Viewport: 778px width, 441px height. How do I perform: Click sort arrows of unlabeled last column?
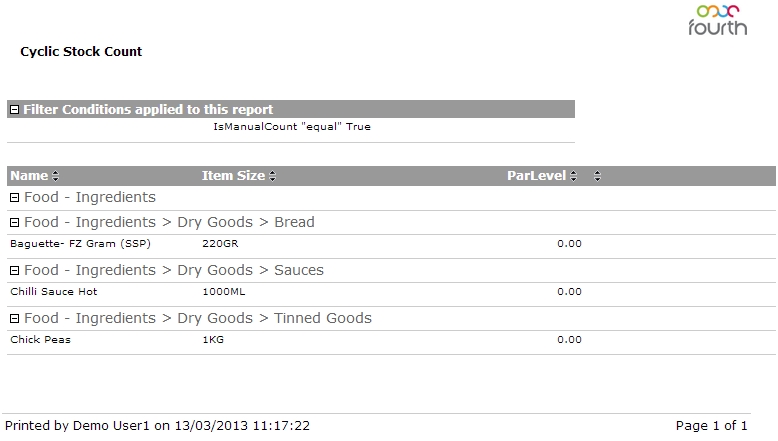click(x=597, y=176)
